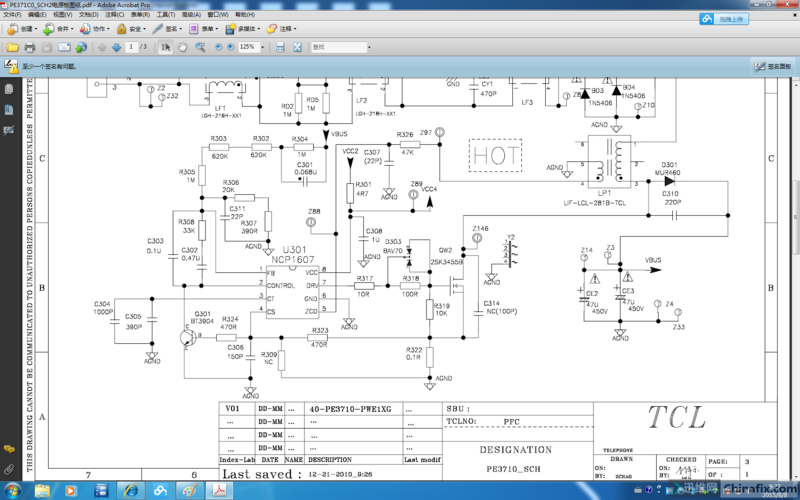The height and width of the screenshot is (500, 800).
Task: Select the text Select tool cursor icon
Action: click(x=165, y=47)
